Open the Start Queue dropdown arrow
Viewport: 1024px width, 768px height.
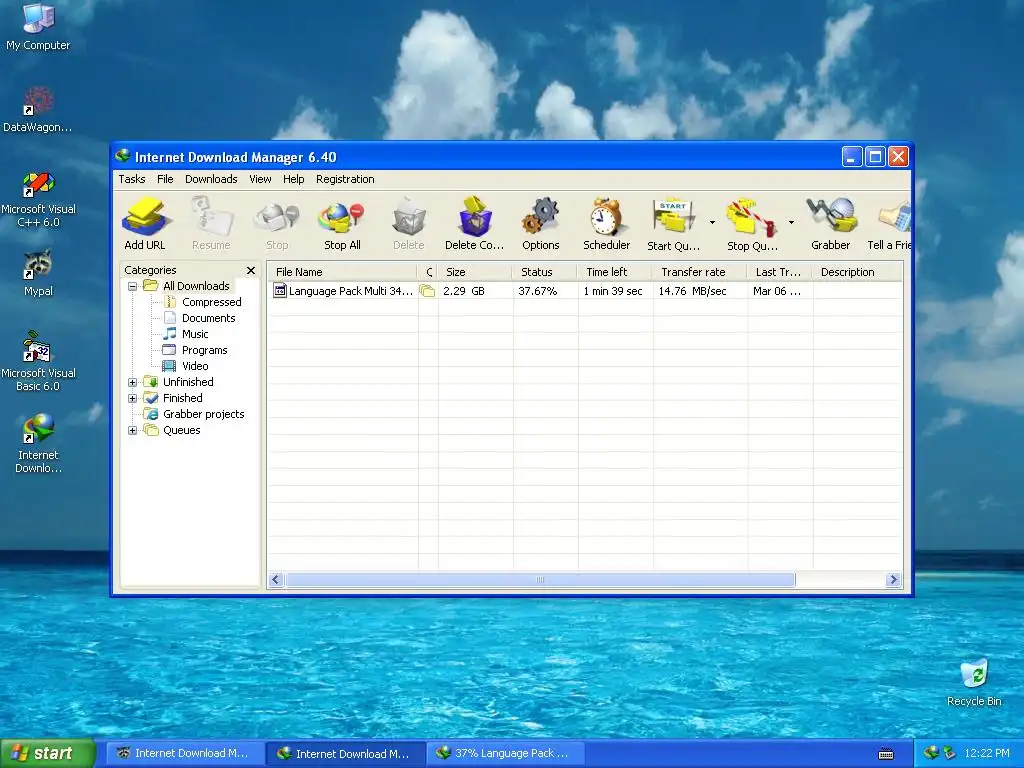(712, 223)
